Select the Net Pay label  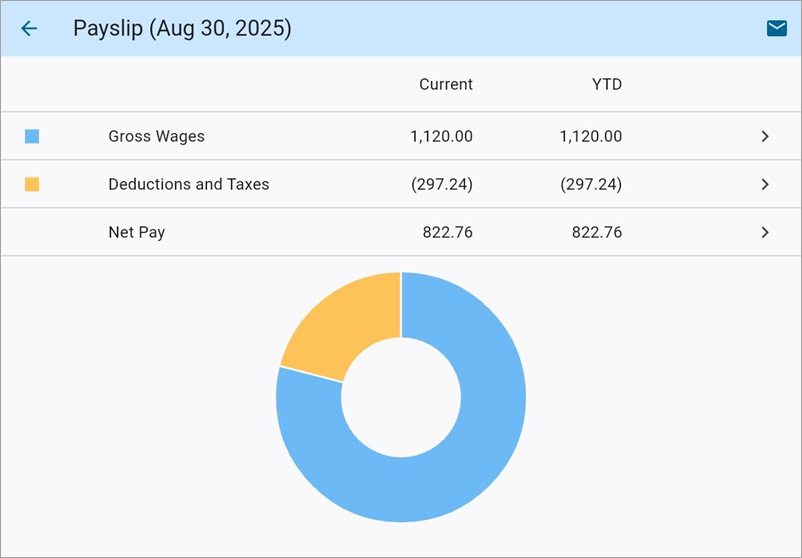click(x=136, y=232)
